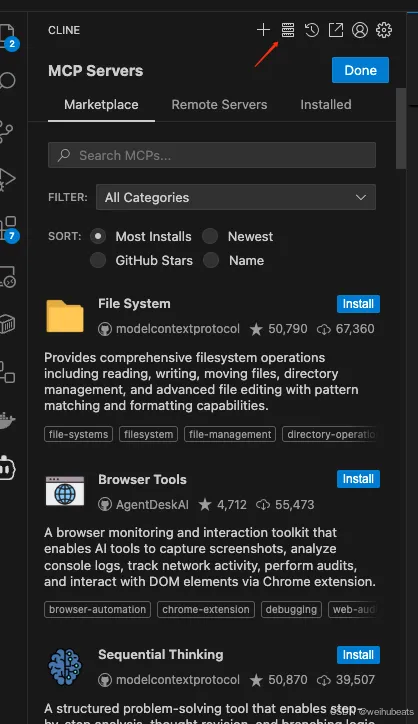Open the Cline account profile icon
The width and height of the screenshot is (418, 724).
[x=360, y=30]
